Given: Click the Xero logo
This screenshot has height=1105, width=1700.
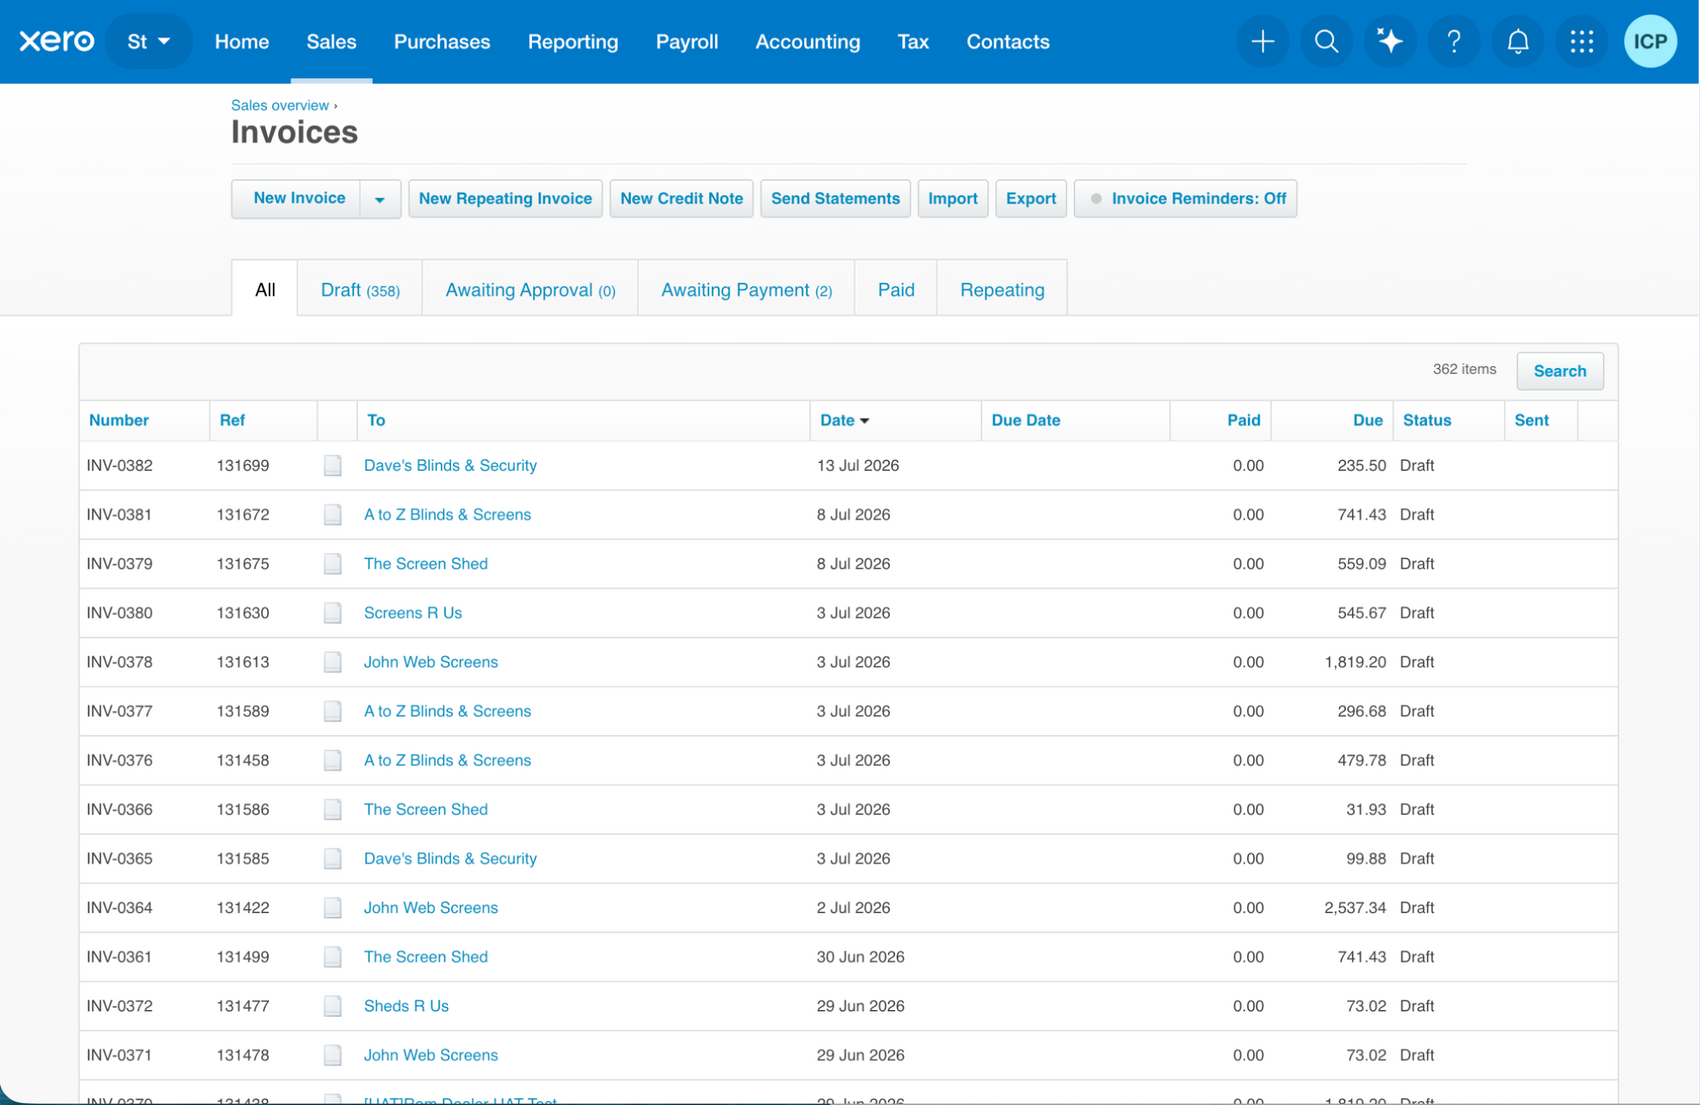Looking at the screenshot, I should pyautogui.click(x=57, y=41).
